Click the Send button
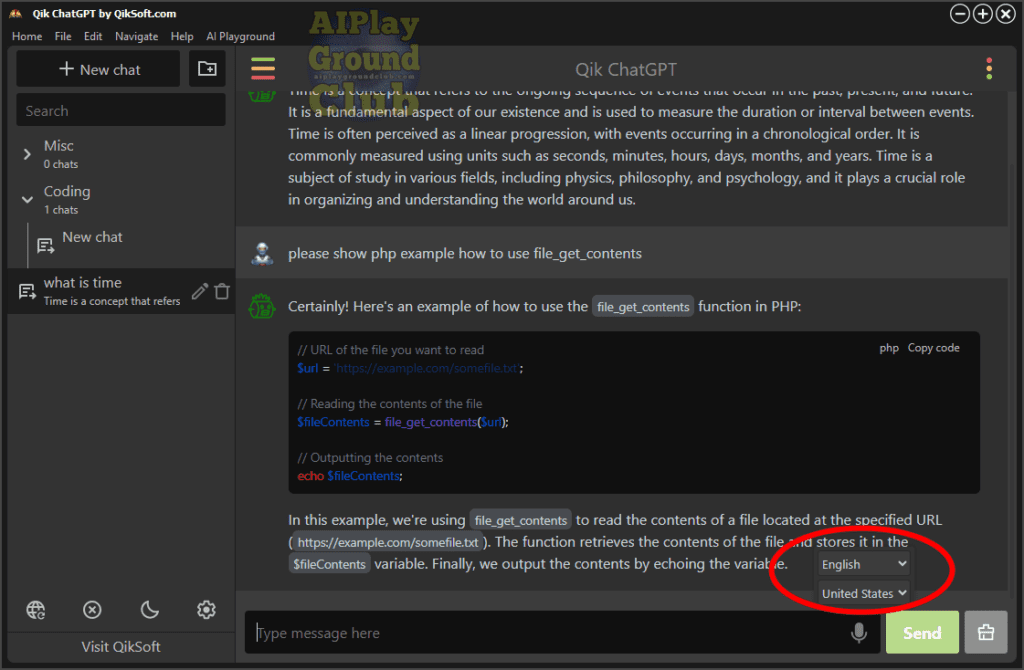 922,632
